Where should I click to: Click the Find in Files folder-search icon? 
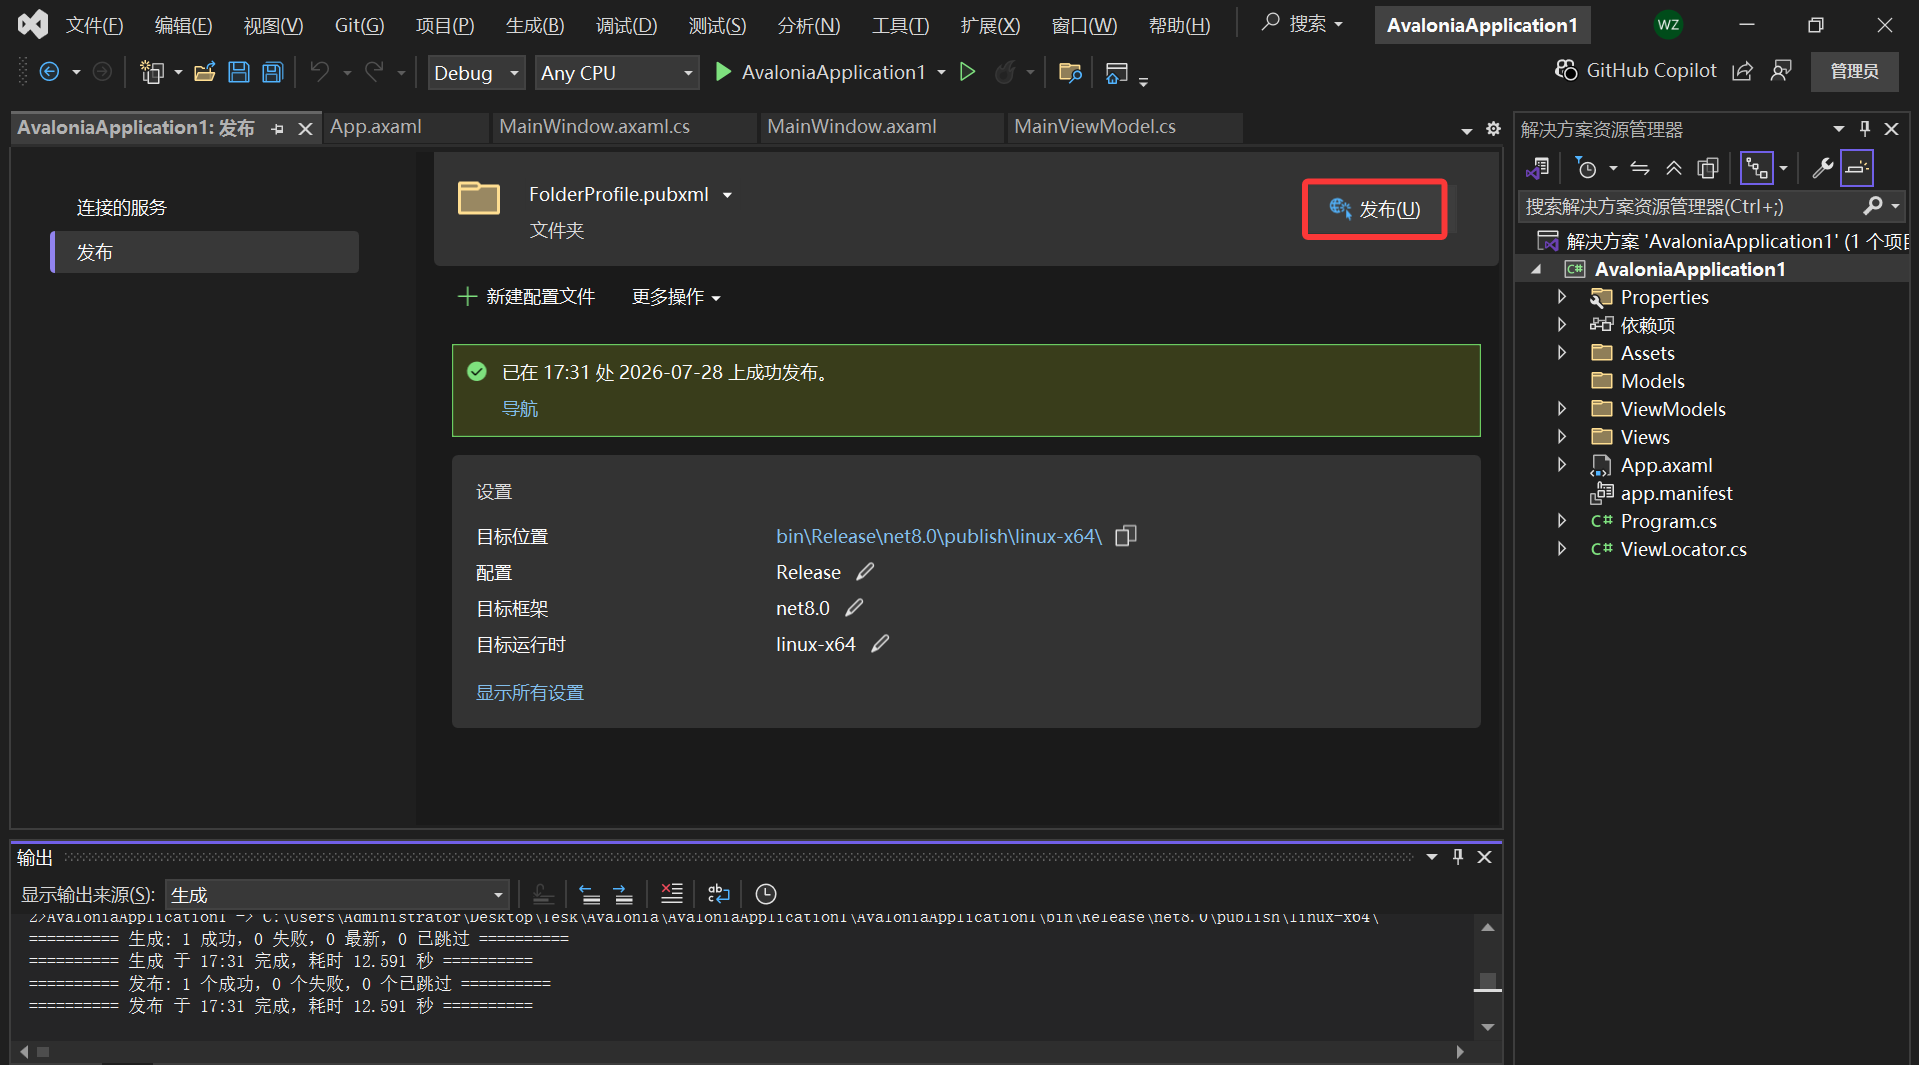pyautogui.click(x=1070, y=72)
